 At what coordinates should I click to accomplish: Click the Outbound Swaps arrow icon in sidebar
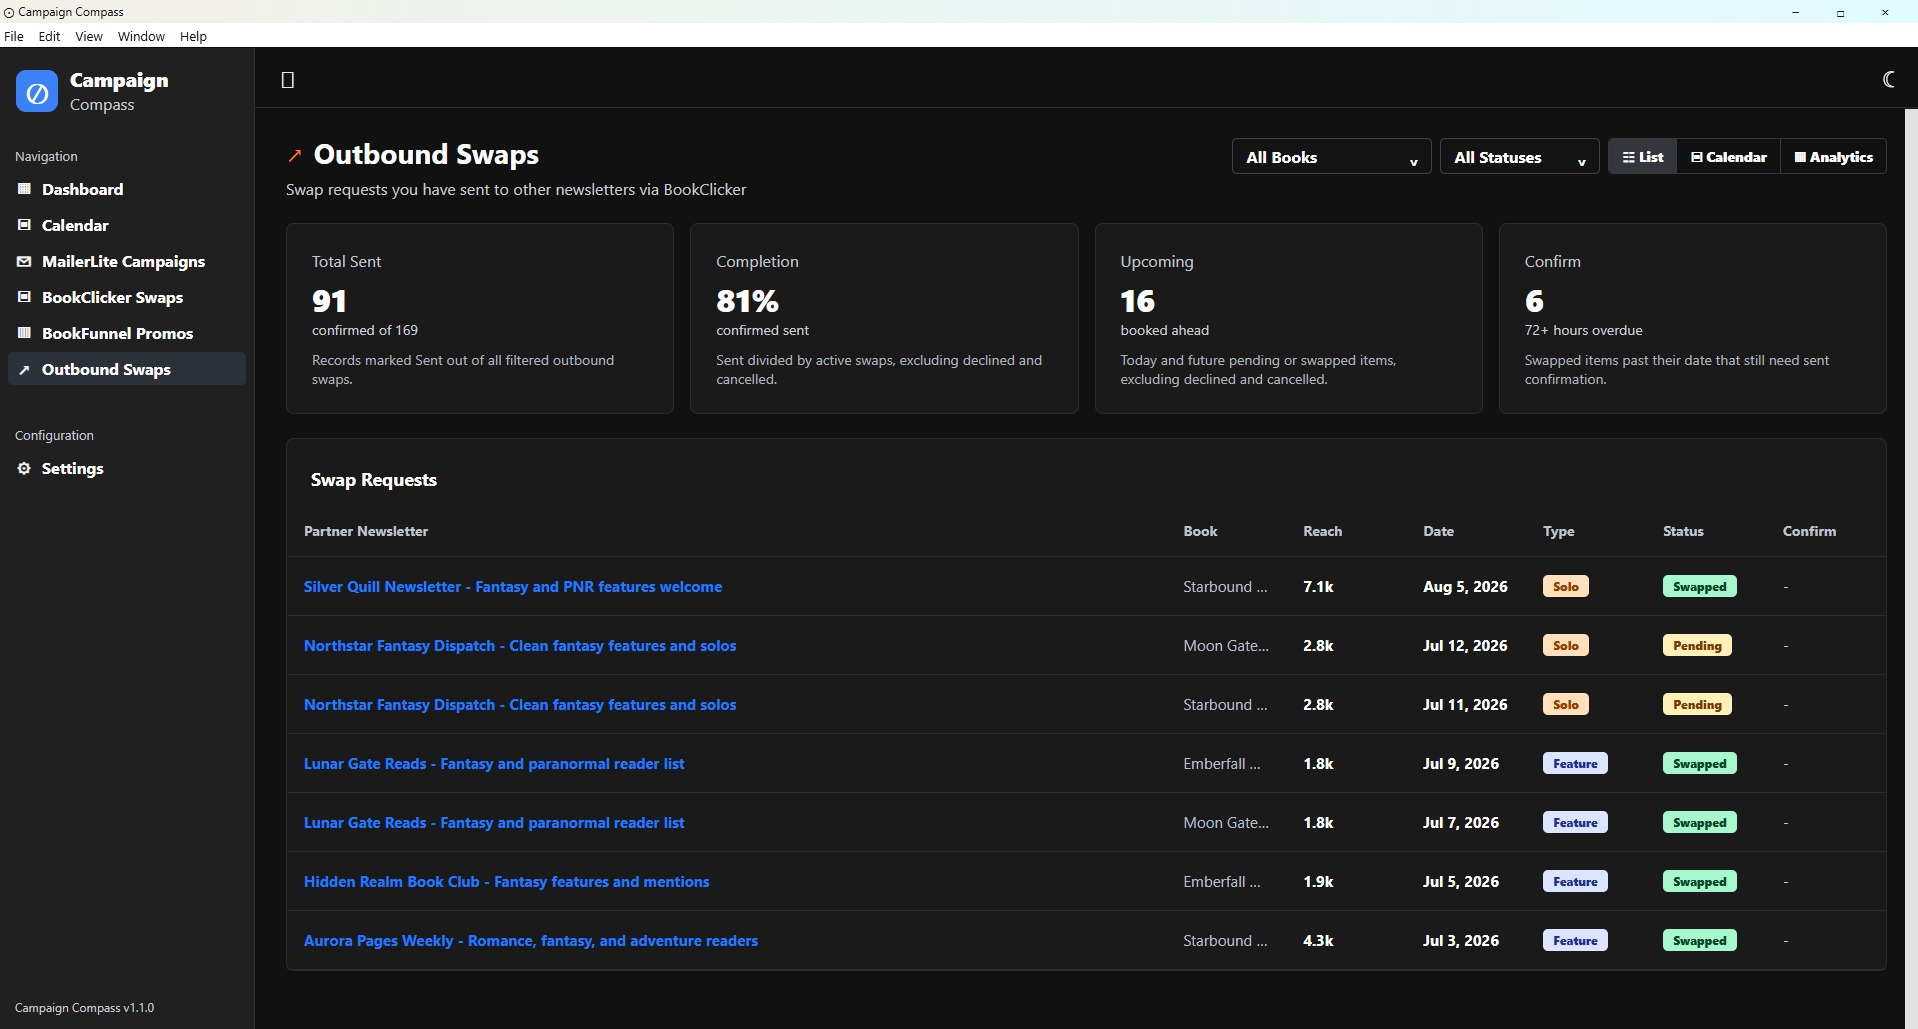click(24, 369)
